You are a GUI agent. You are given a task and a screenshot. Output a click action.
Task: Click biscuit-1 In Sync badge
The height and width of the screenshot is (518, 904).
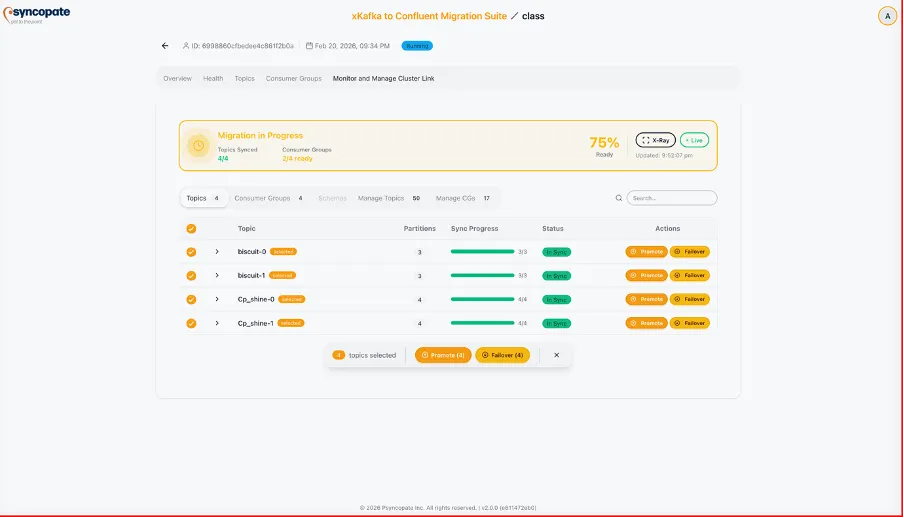(556, 276)
